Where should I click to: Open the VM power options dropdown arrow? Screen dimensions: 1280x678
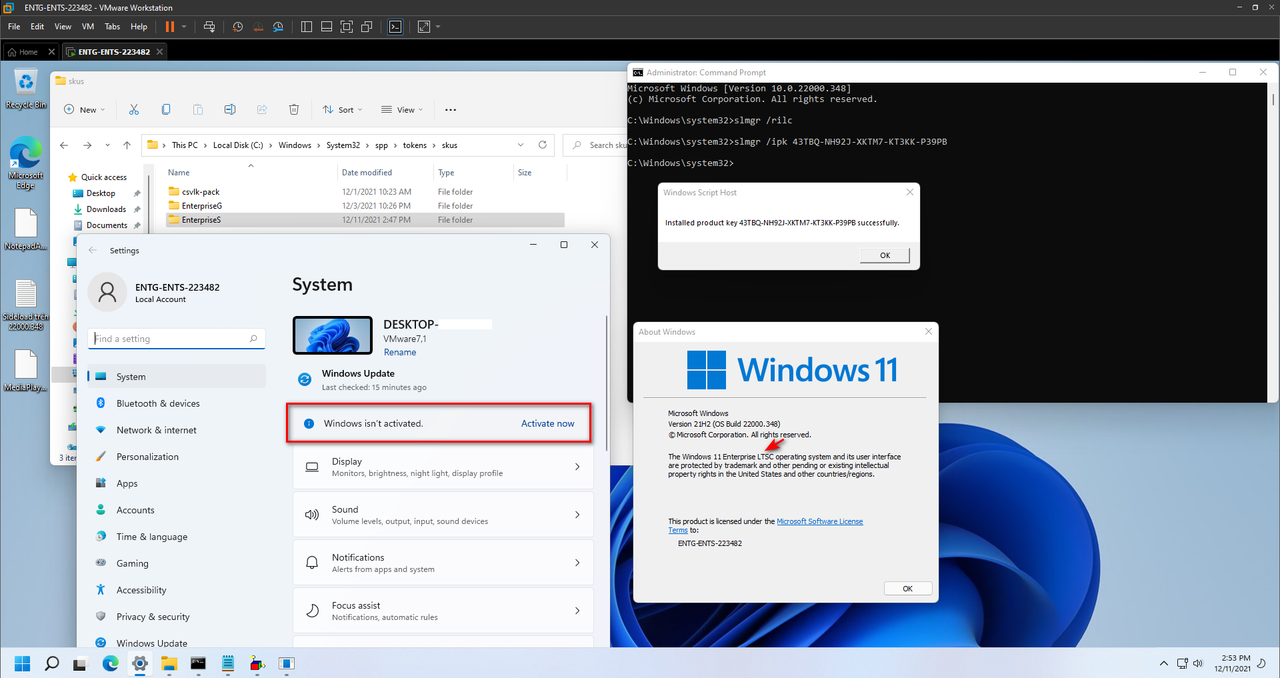coord(182,26)
